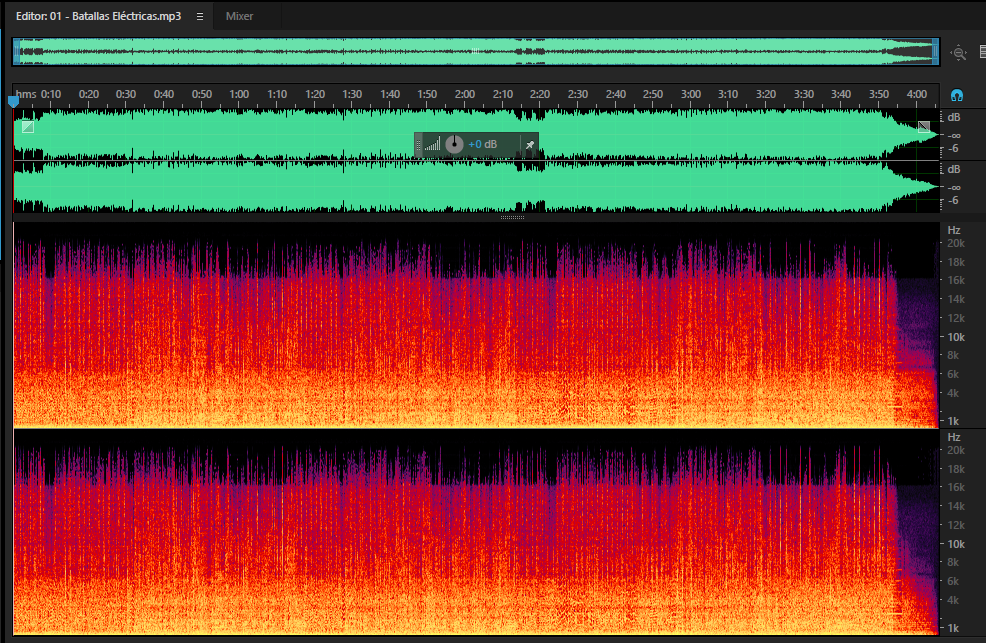
Task: Click the dB label of upper channel
Action: coord(954,118)
